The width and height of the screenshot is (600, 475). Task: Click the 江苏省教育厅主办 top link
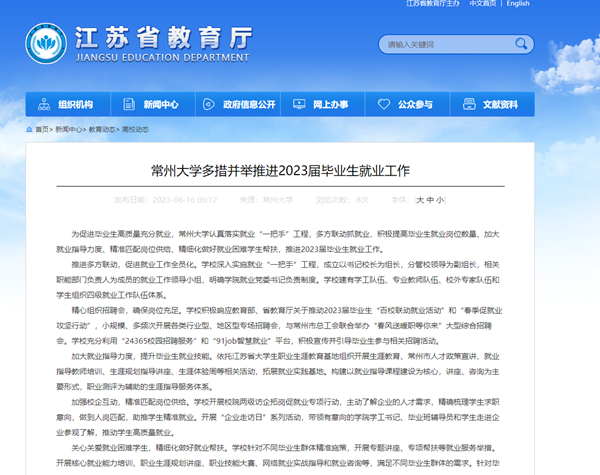(x=432, y=4)
